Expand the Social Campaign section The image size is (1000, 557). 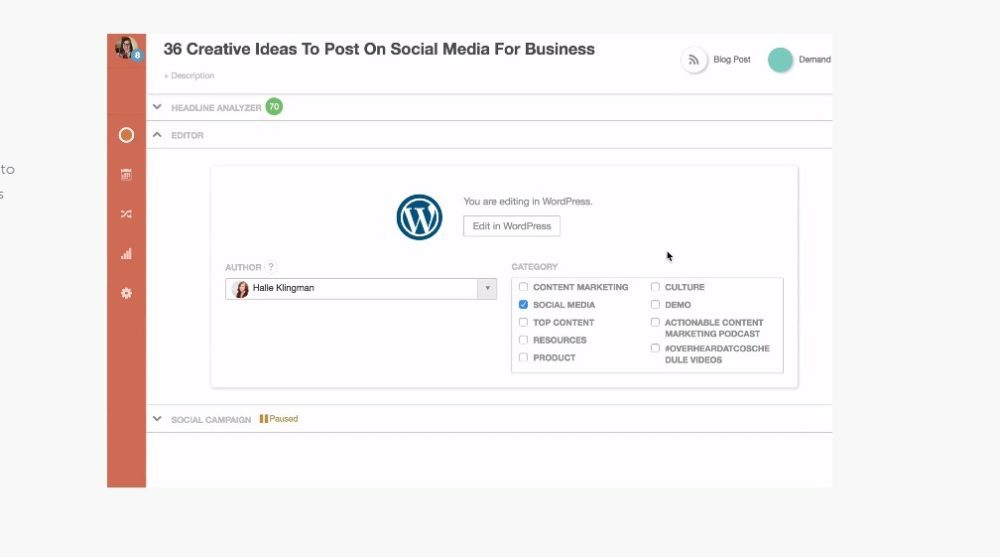tap(157, 419)
